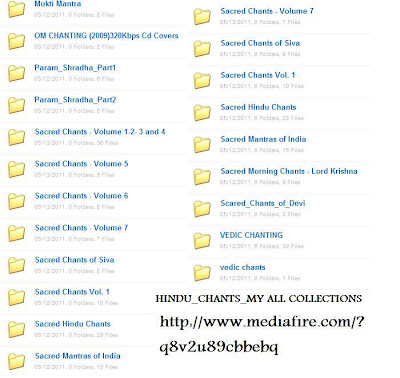
Task: Click the Sacred Chants - Volume 6 folder icon
Action: click(16, 201)
